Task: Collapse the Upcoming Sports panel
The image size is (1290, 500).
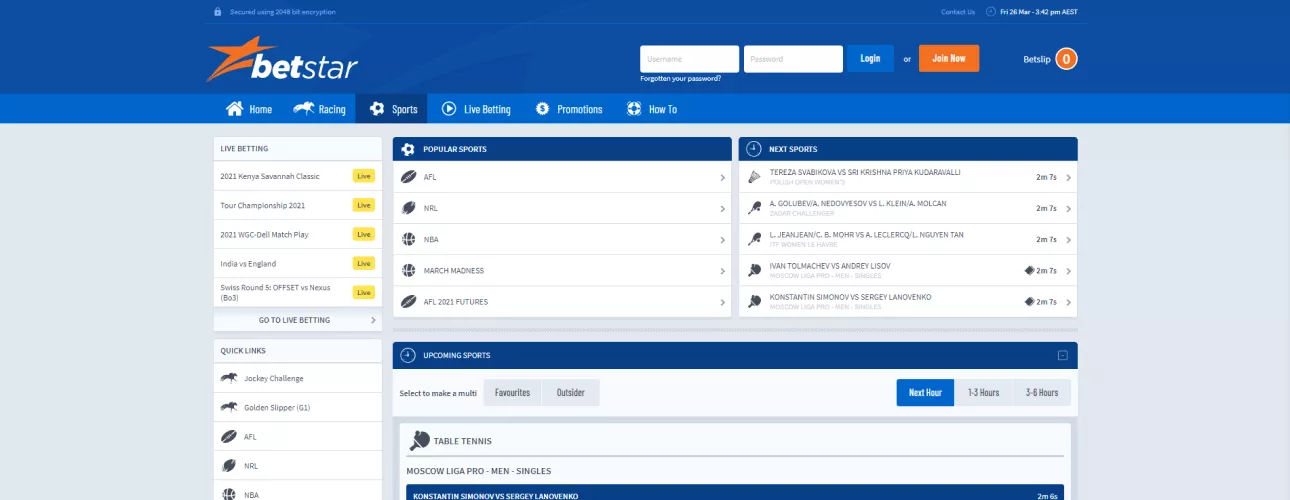Action: [1063, 355]
